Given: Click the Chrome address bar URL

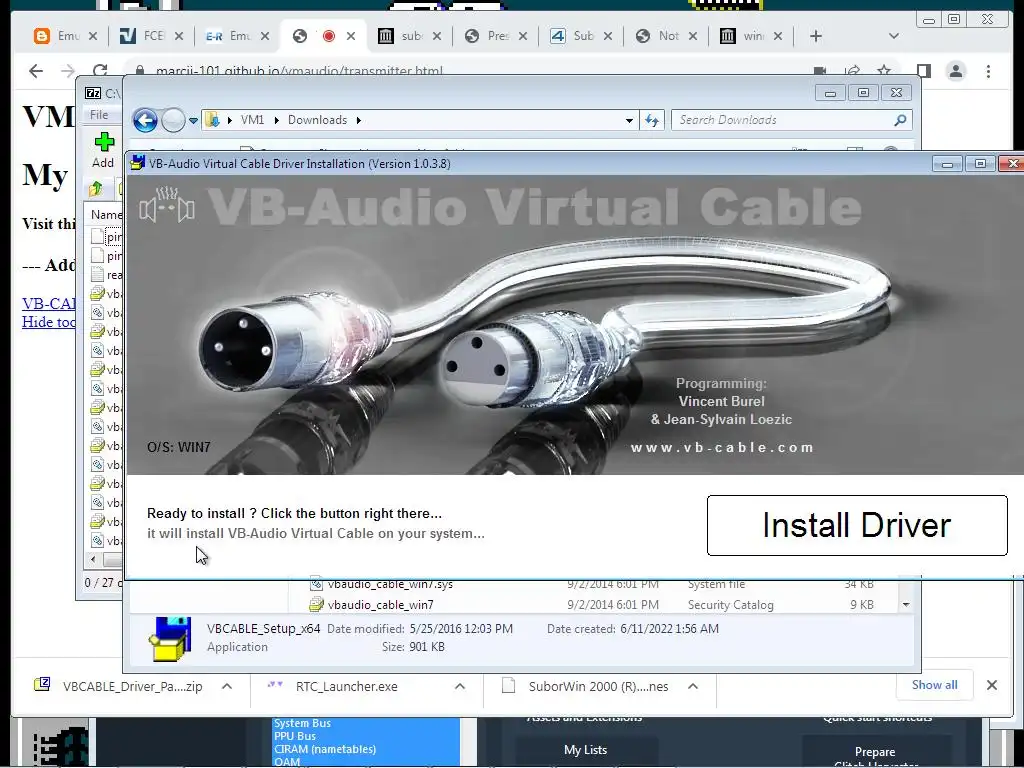Looking at the screenshot, I should (x=298, y=71).
